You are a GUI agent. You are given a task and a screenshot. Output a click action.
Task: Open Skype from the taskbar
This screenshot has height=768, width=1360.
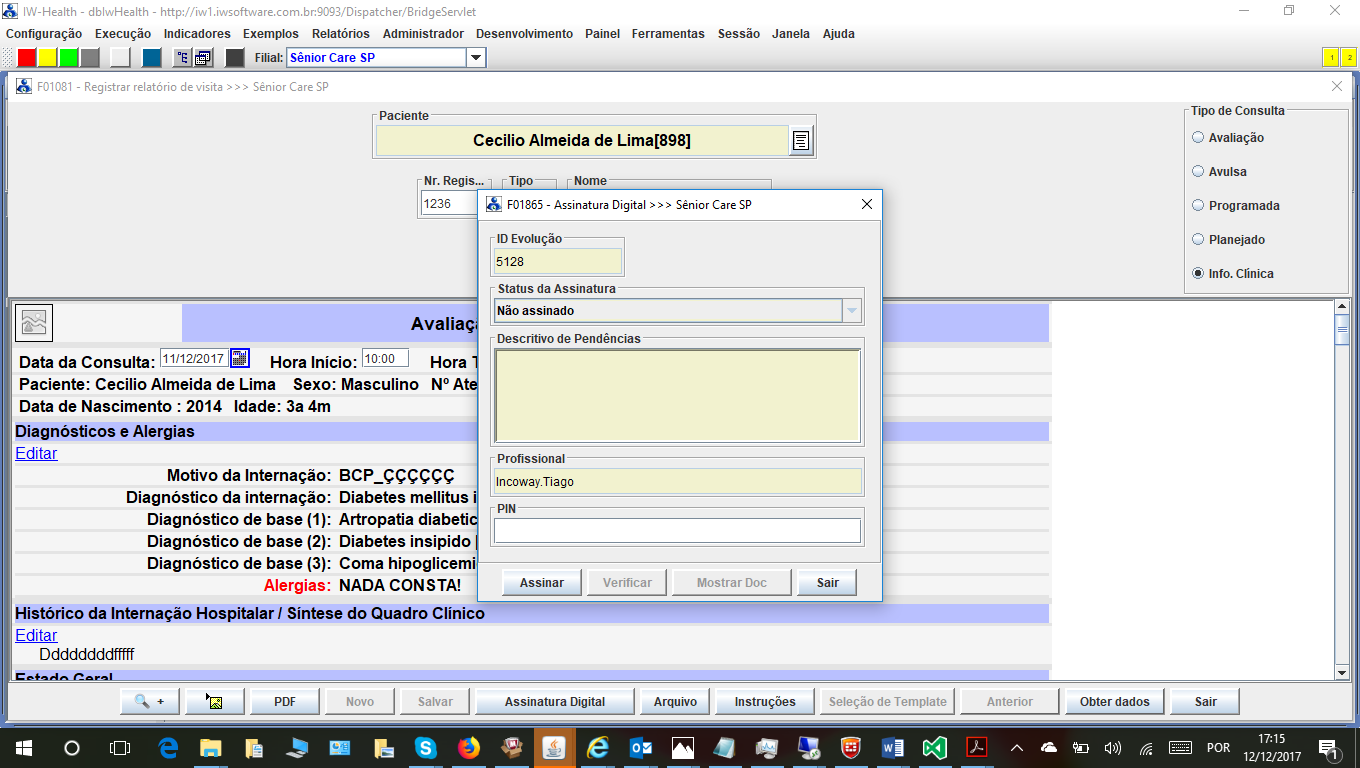point(426,747)
